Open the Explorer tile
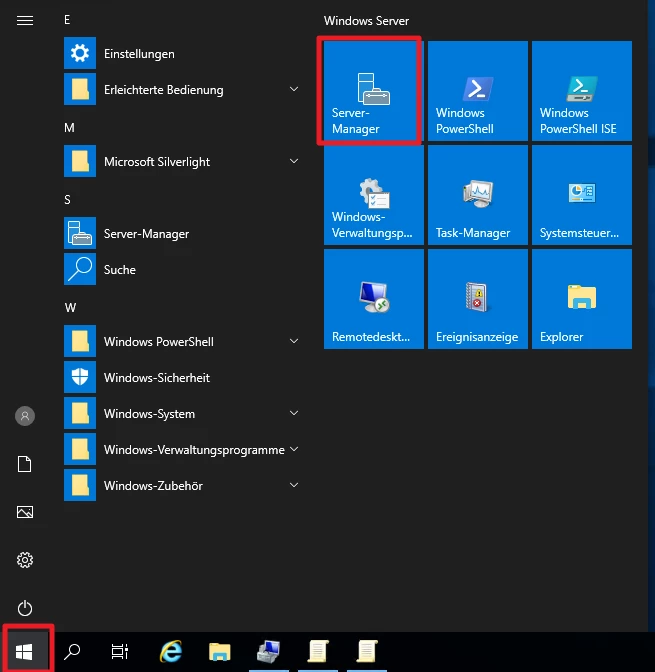Viewport: 655px width, 672px height. 581,299
